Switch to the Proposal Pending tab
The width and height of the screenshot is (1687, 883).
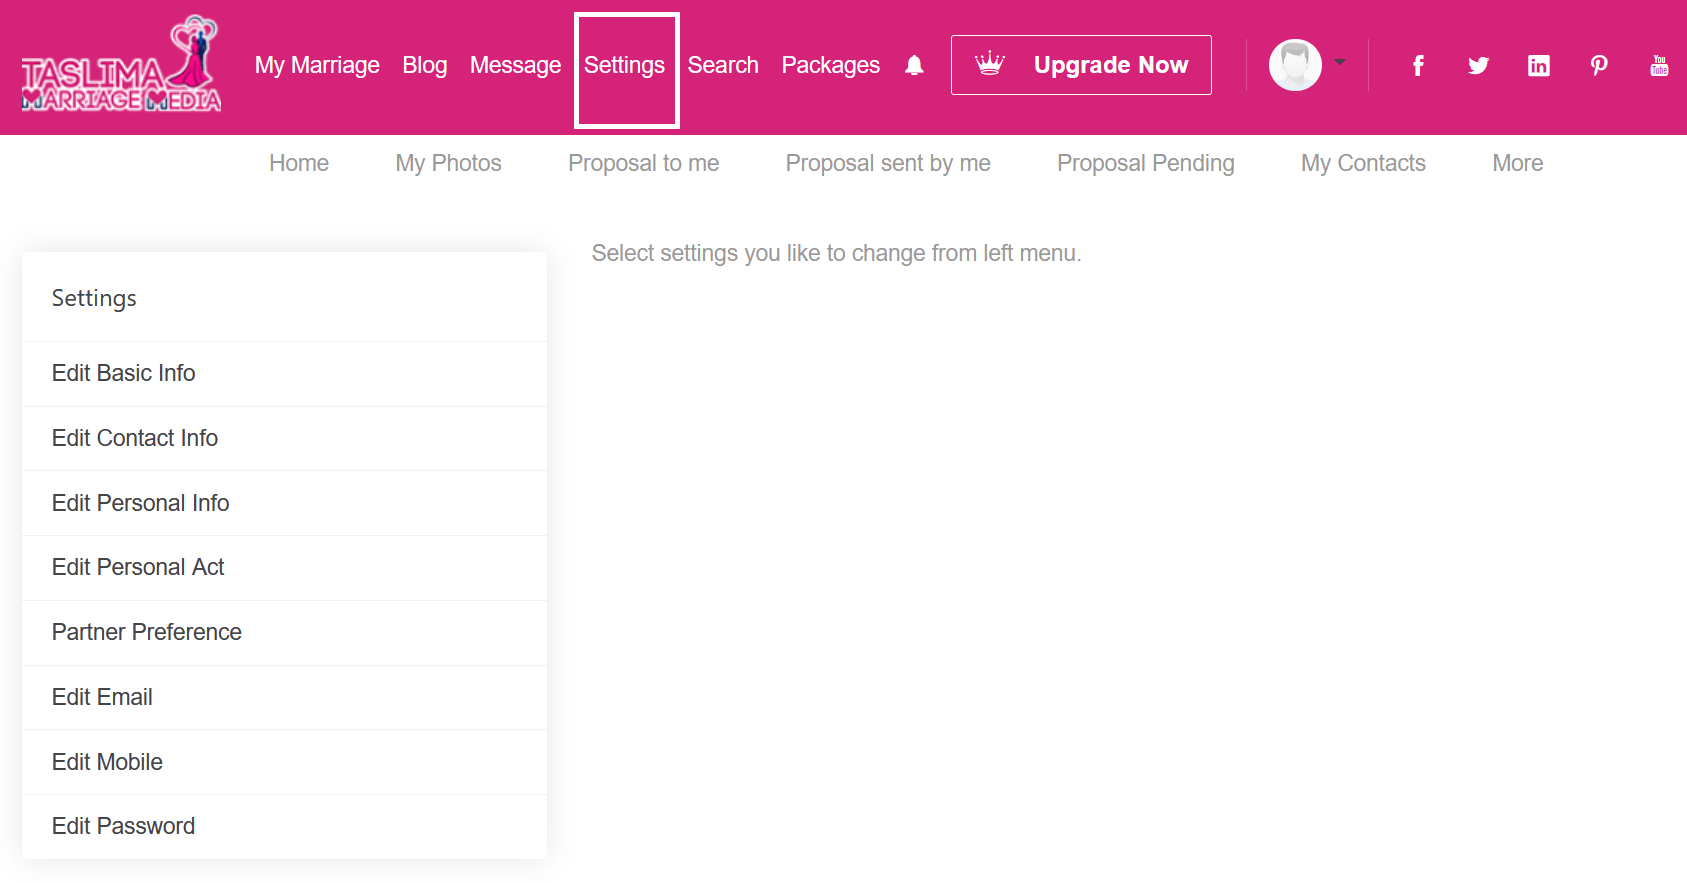[x=1145, y=163]
